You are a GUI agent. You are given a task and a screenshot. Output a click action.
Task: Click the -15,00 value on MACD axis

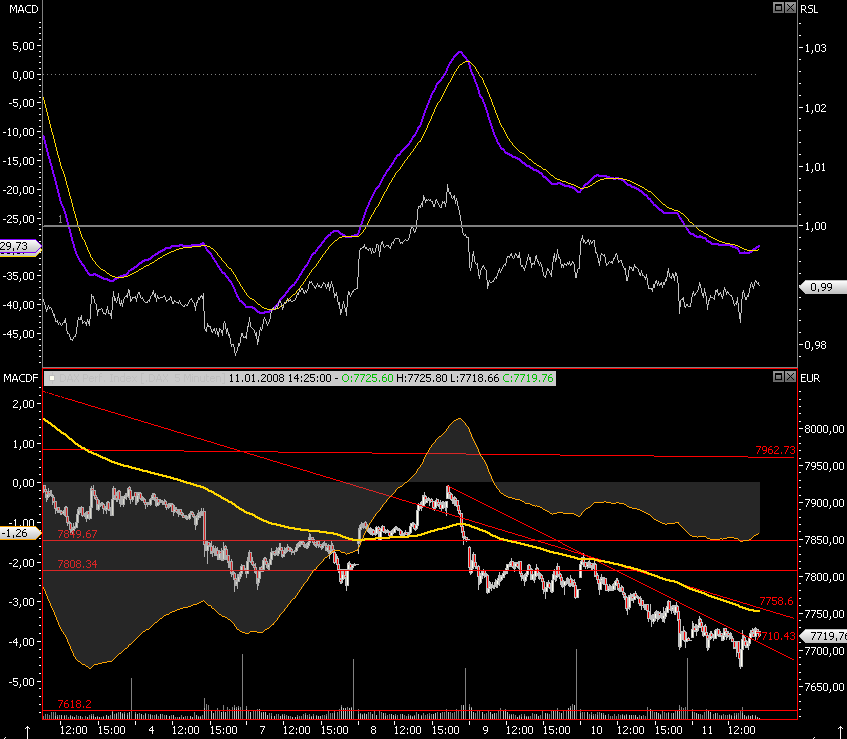tap(19, 161)
